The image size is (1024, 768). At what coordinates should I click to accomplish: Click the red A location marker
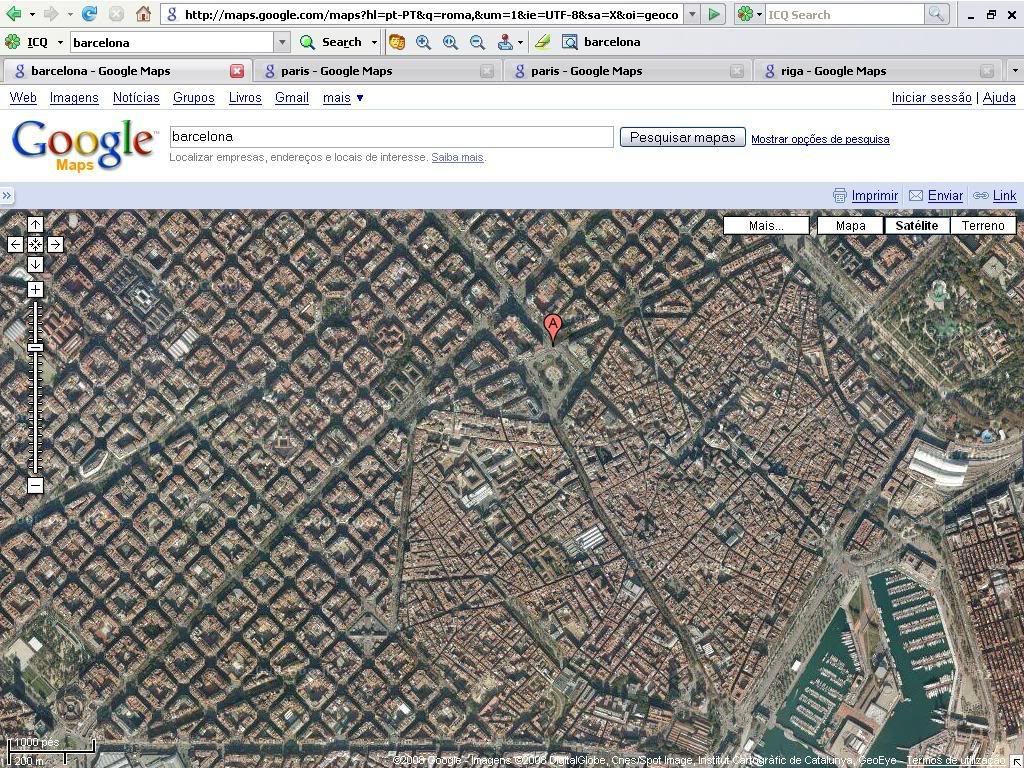point(552,327)
